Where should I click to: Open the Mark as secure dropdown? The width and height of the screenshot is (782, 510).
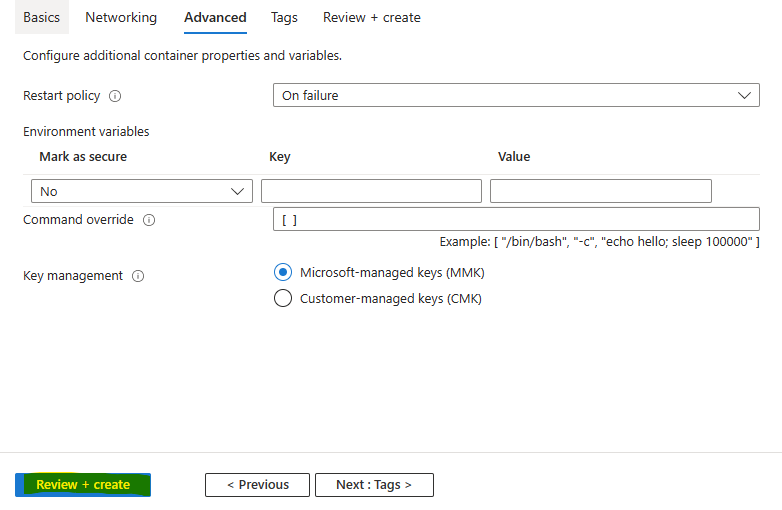(x=142, y=191)
